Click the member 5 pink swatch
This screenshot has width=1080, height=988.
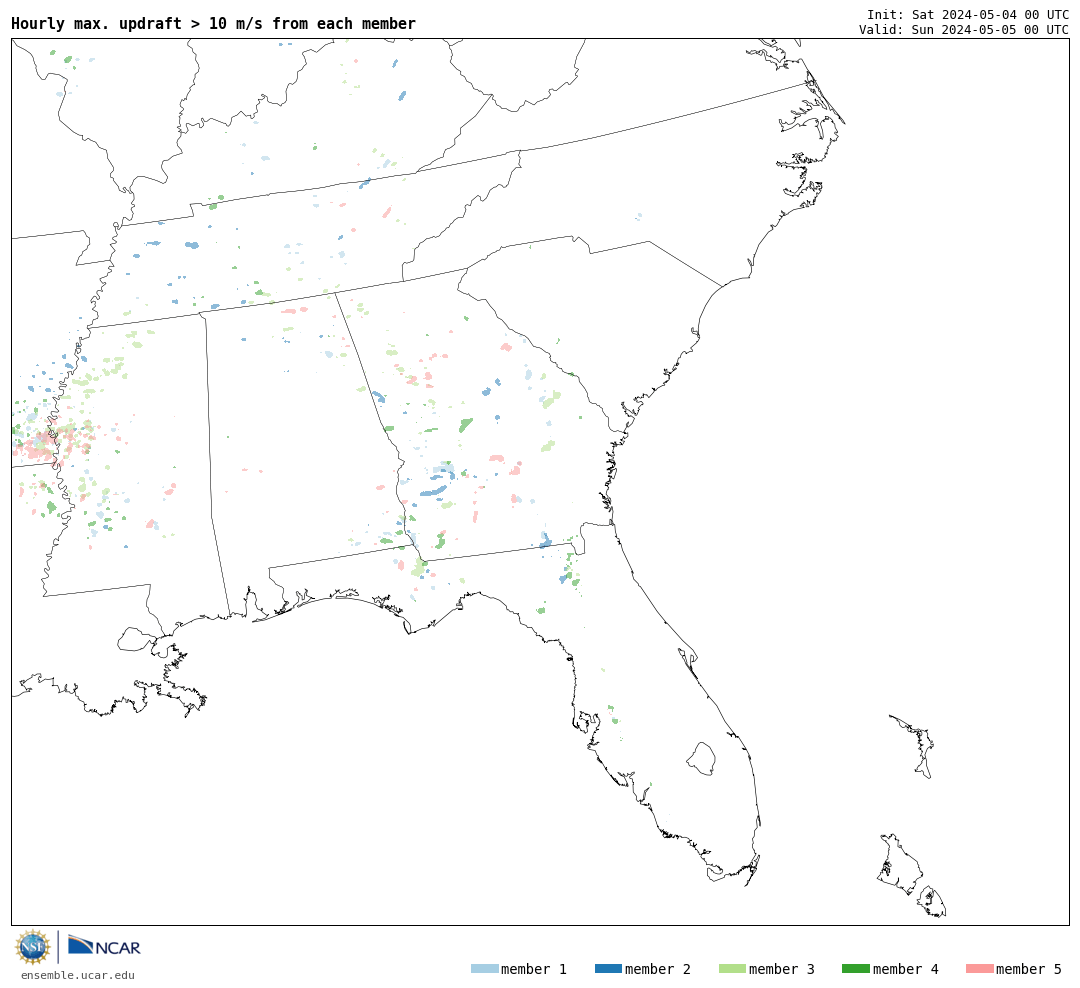pos(979,969)
